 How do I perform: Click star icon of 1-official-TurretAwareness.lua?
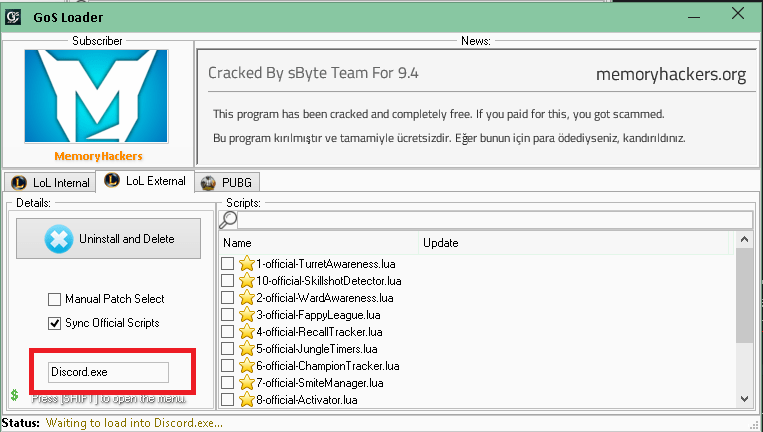[x=247, y=263]
